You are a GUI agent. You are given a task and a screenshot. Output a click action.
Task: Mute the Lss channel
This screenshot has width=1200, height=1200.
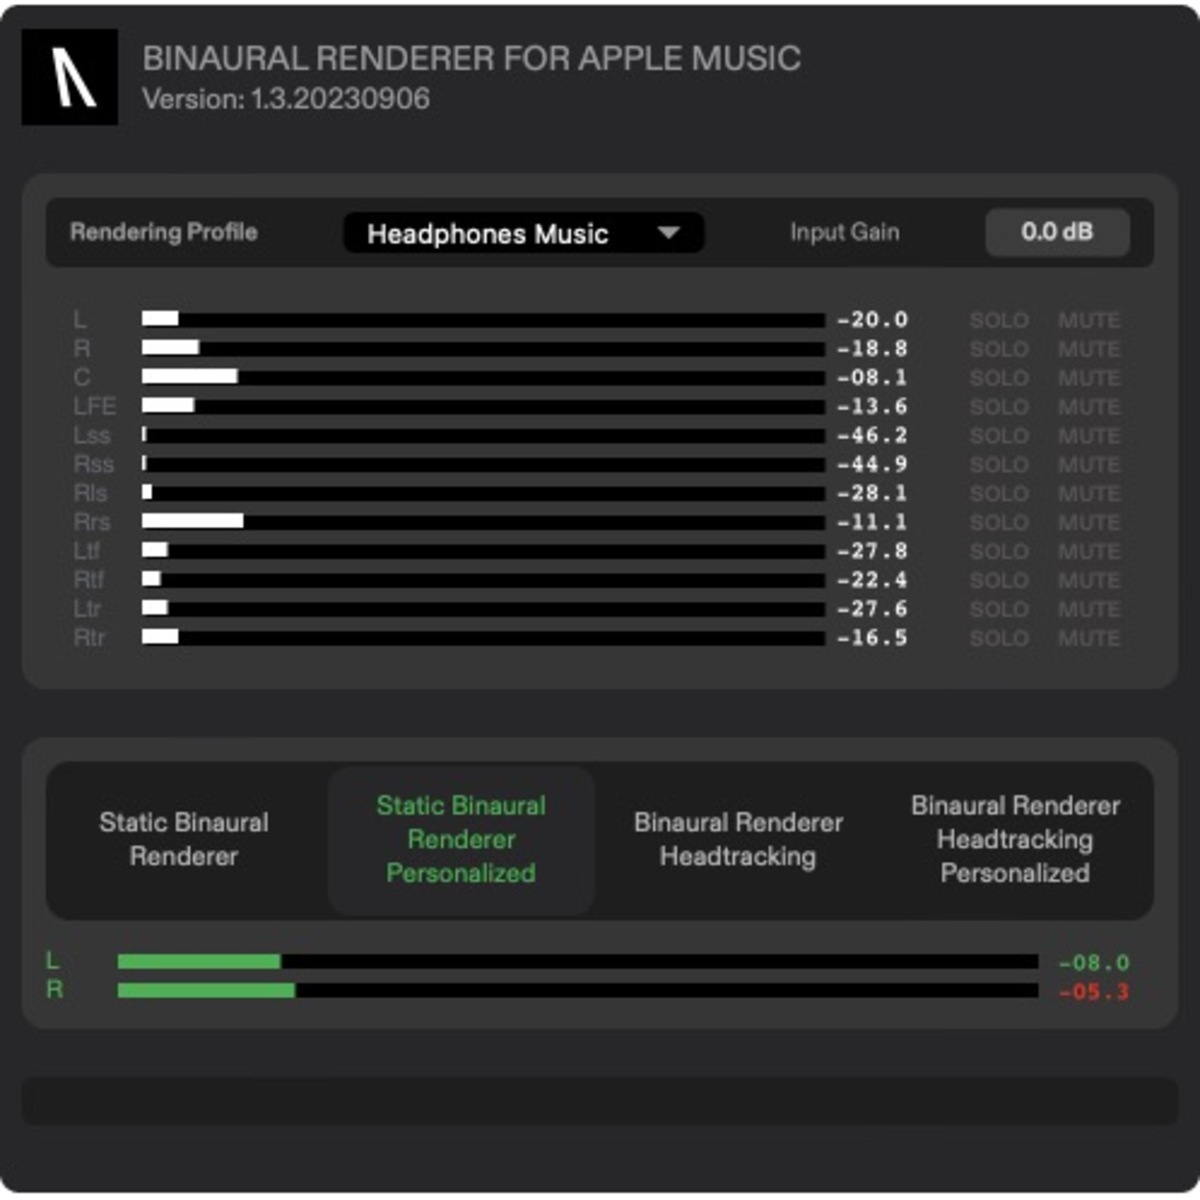[1089, 436]
